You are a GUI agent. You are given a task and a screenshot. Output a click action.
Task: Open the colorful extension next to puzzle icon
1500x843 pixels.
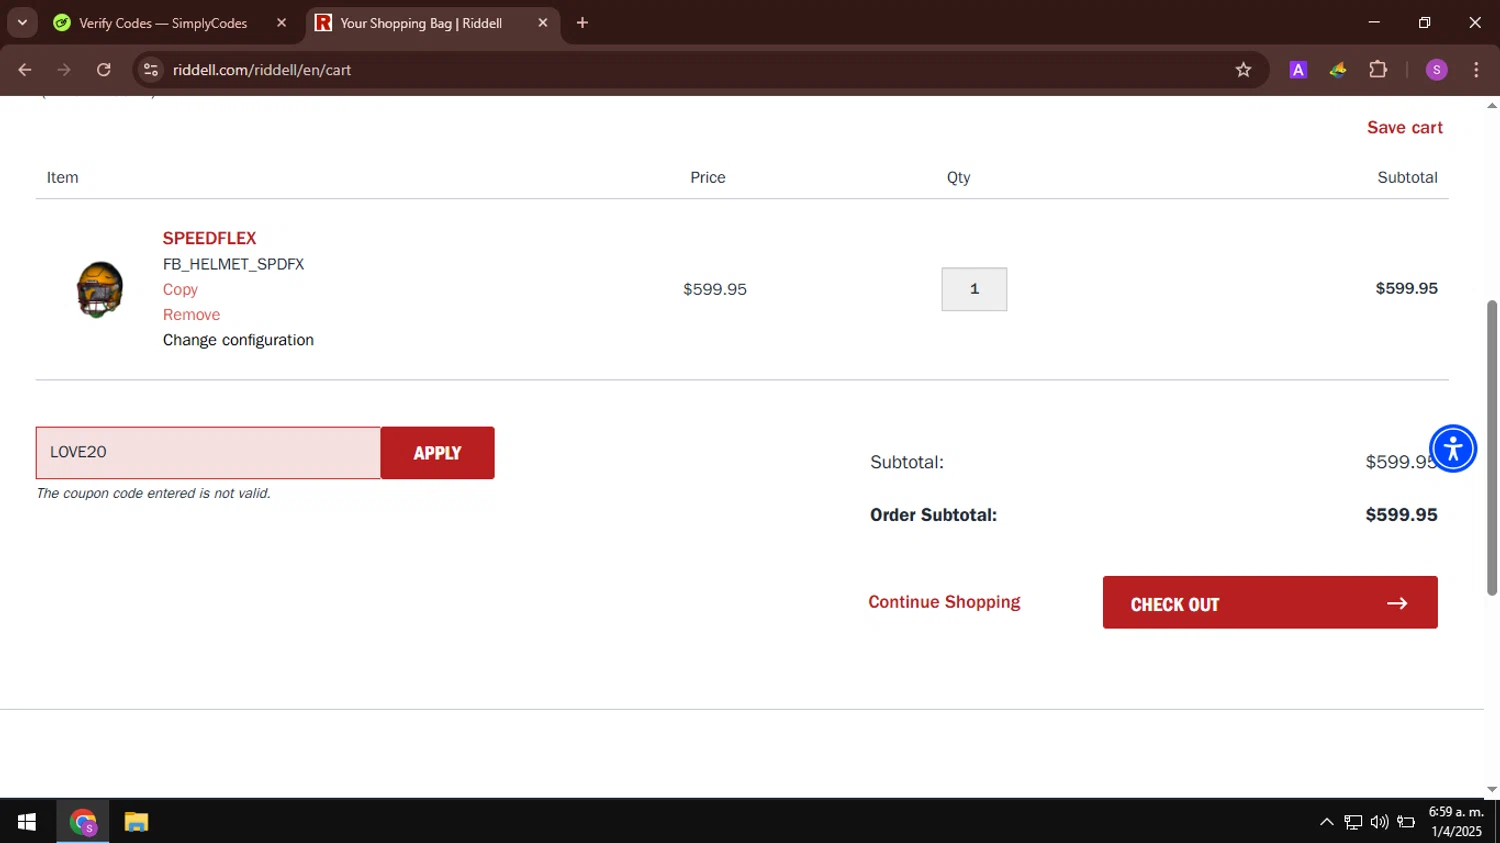(x=1338, y=70)
